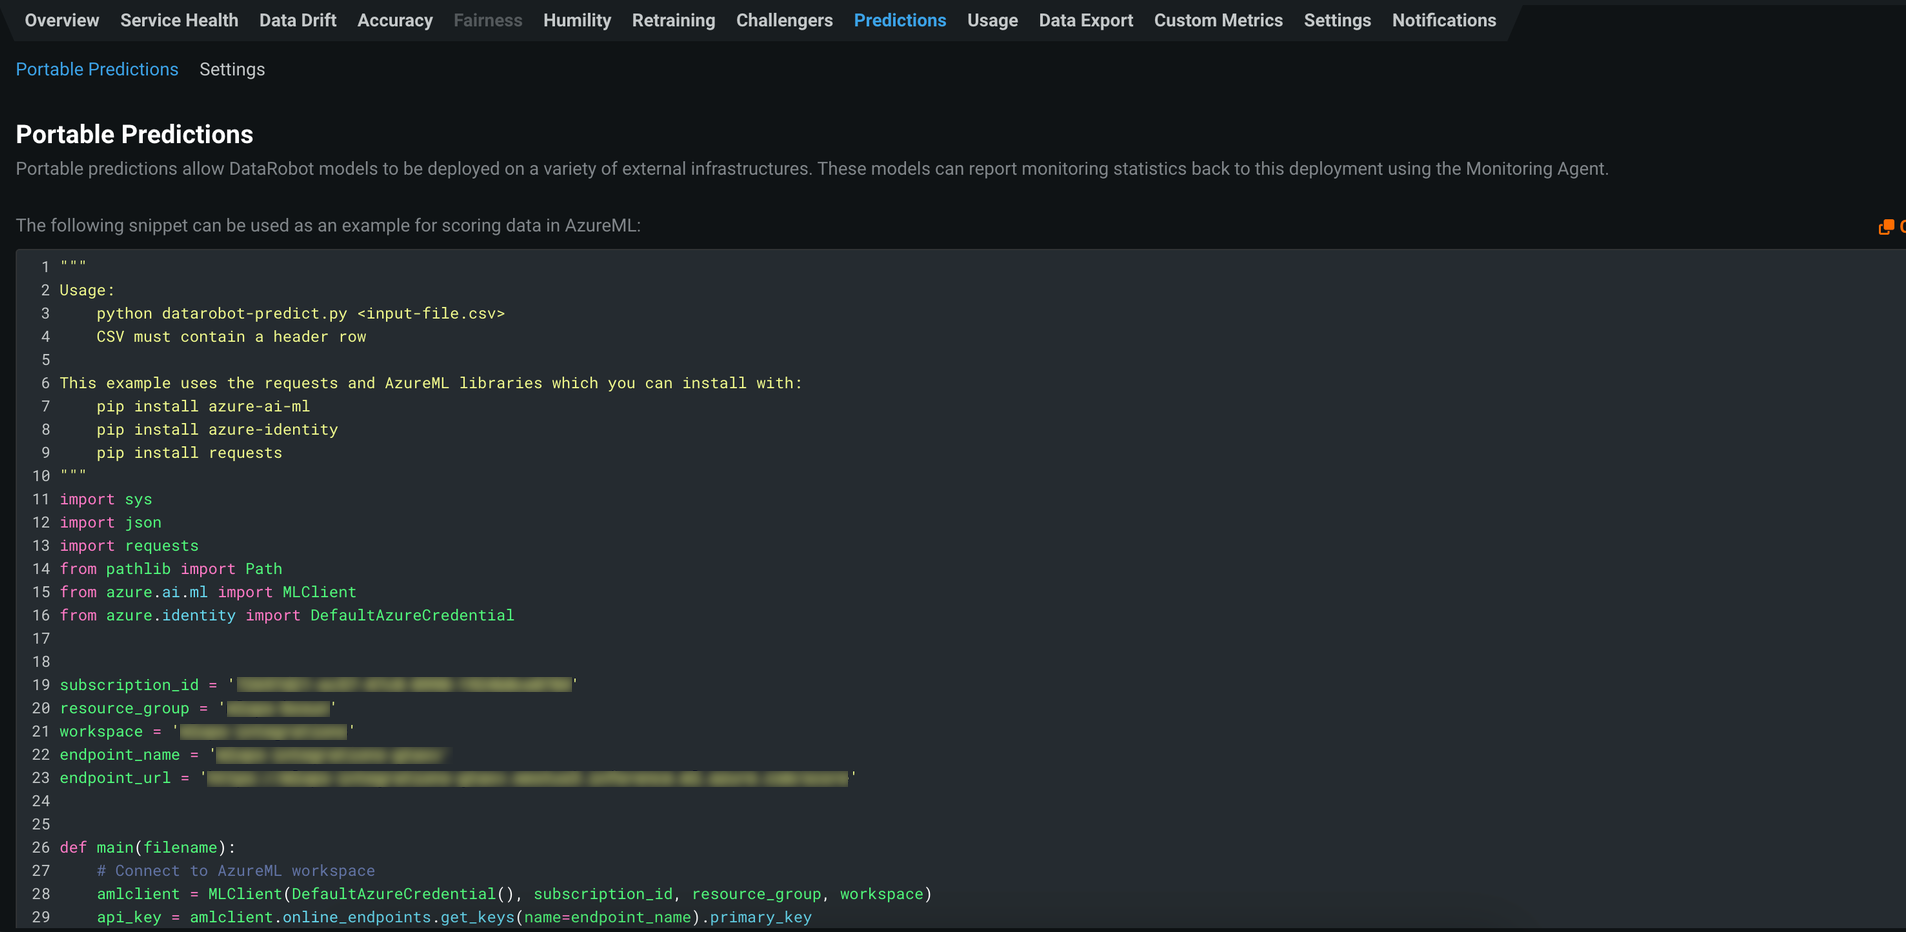Click the blurred subscription_id value in code
Image resolution: width=1906 pixels, height=932 pixels.
click(404, 685)
